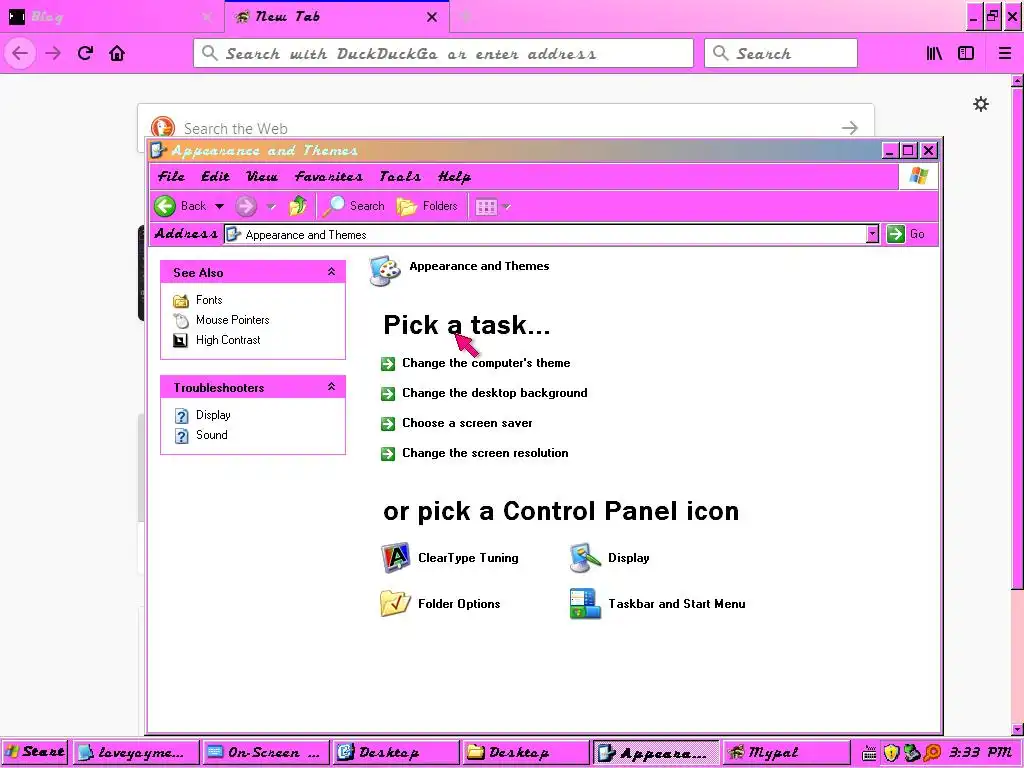The height and width of the screenshot is (768, 1024).
Task: Open the Sound troubleshooter
Action: tap(201, 435)
